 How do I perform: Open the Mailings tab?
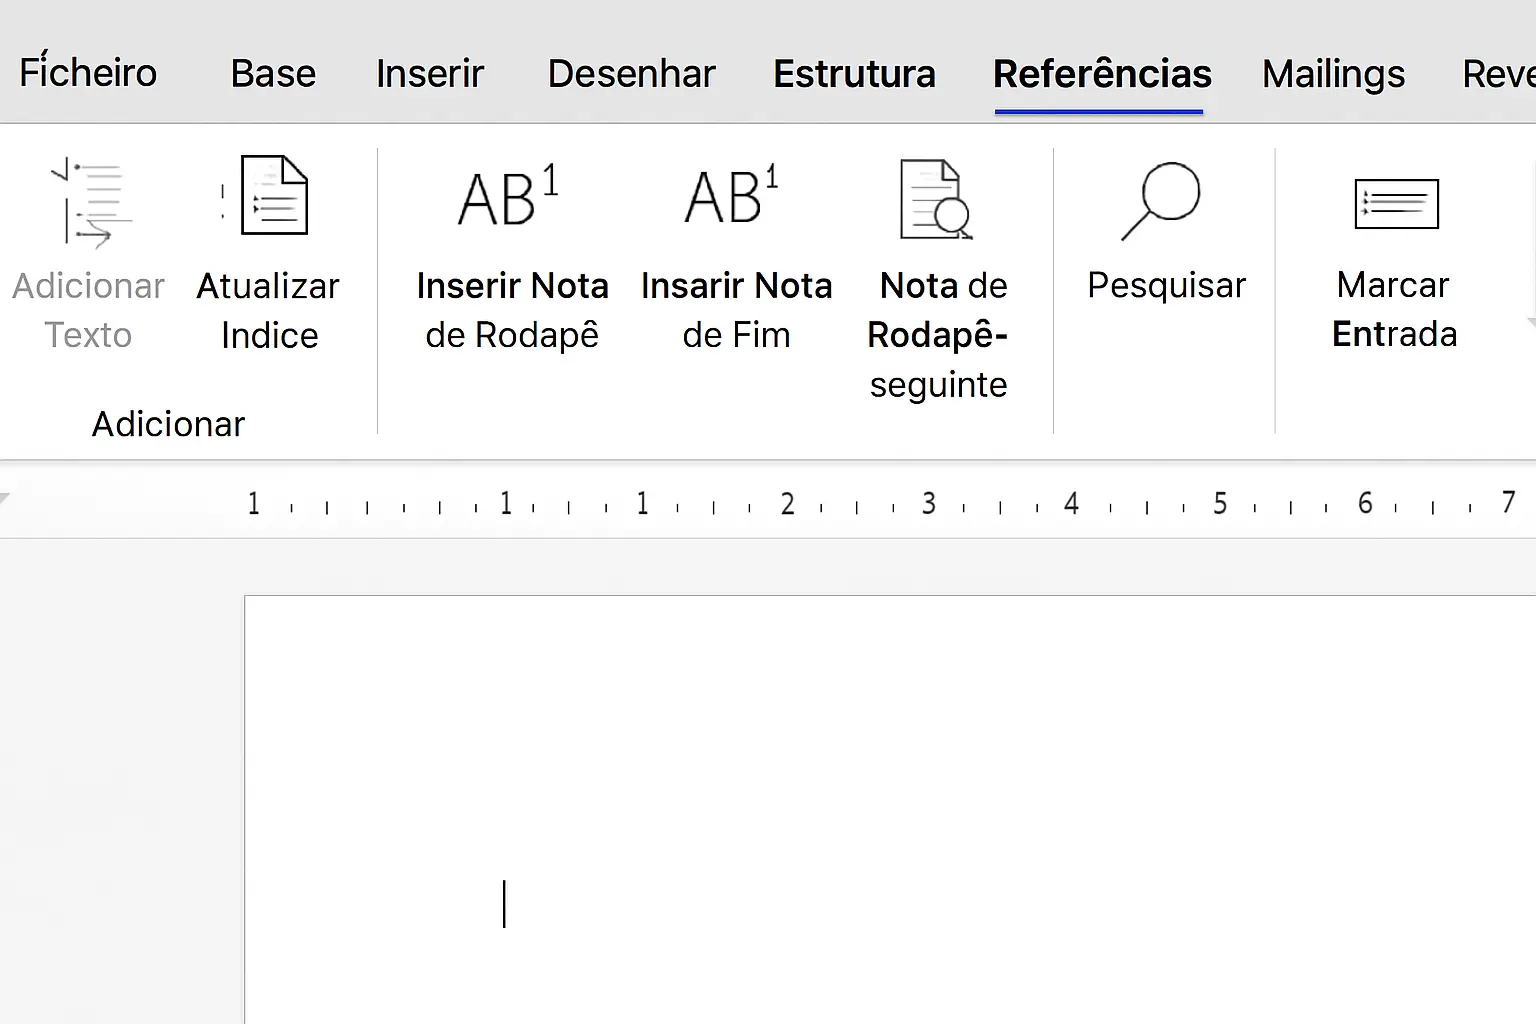tap(1333, 74)
